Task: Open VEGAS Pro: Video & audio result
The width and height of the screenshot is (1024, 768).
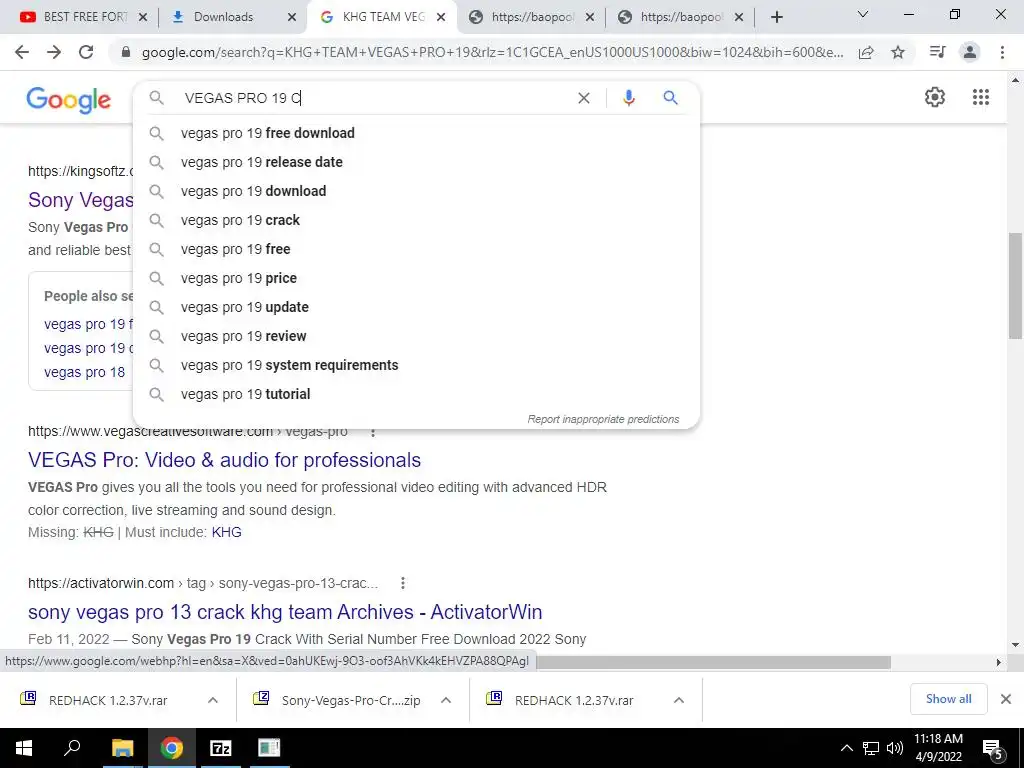Action: click(224, 460)
